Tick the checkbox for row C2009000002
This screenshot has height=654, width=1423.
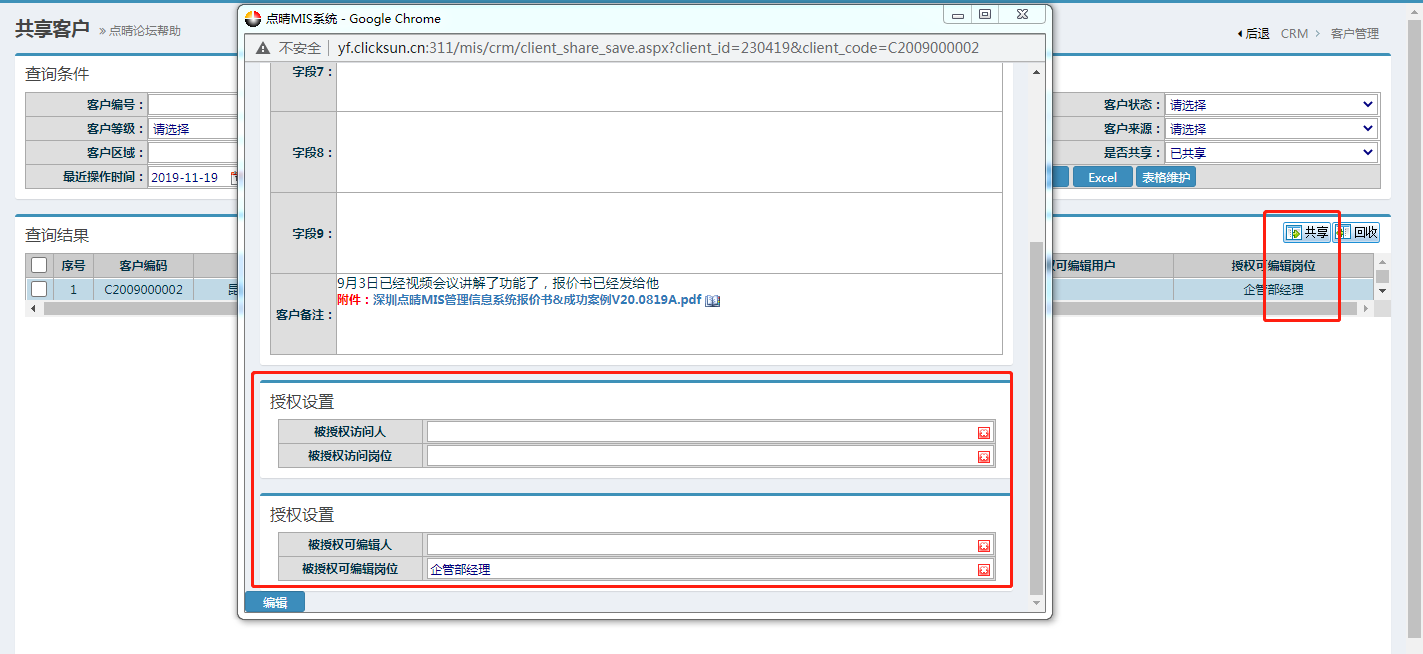point(39,289)
